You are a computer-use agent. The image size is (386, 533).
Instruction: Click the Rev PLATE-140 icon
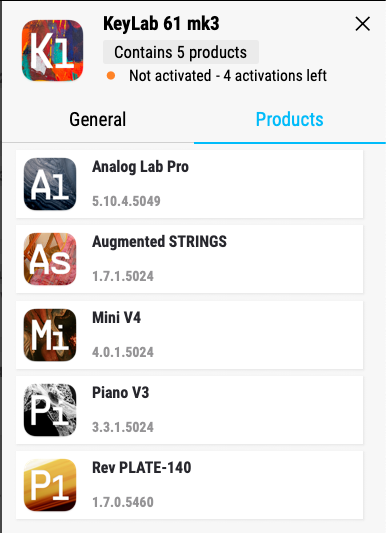50,485
